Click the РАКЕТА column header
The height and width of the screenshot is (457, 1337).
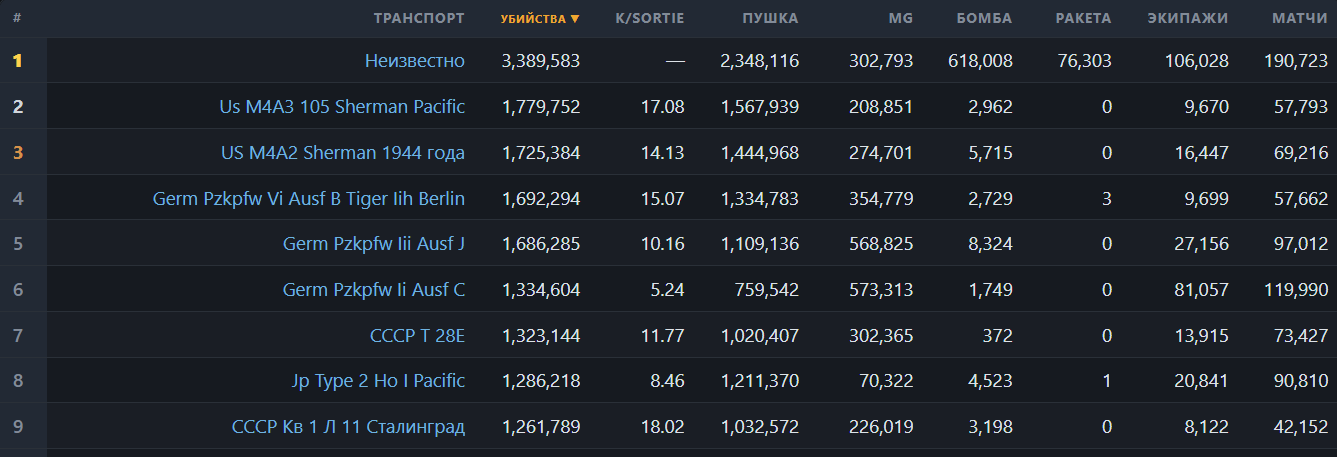1083,19
